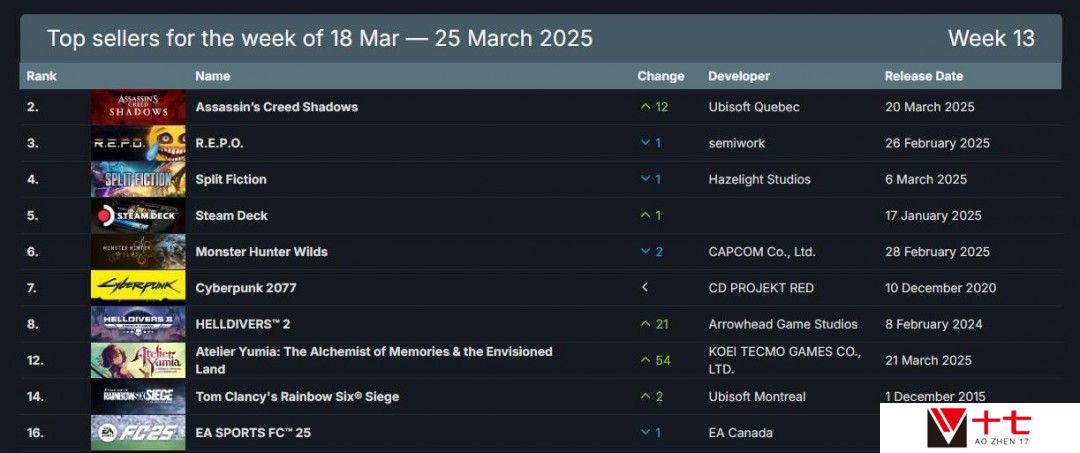Click the Ubisoft Montreal developer cell
This screenshot has width=1080, height=453.
click(757, 397)
